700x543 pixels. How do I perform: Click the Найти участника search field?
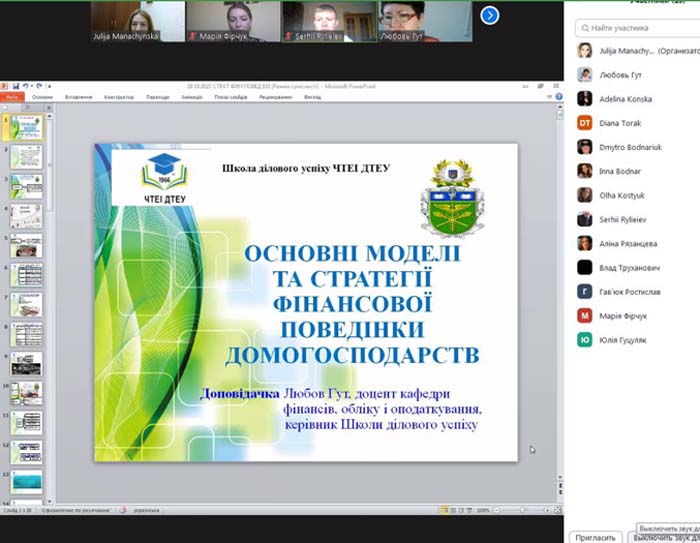tap(638, 28)
